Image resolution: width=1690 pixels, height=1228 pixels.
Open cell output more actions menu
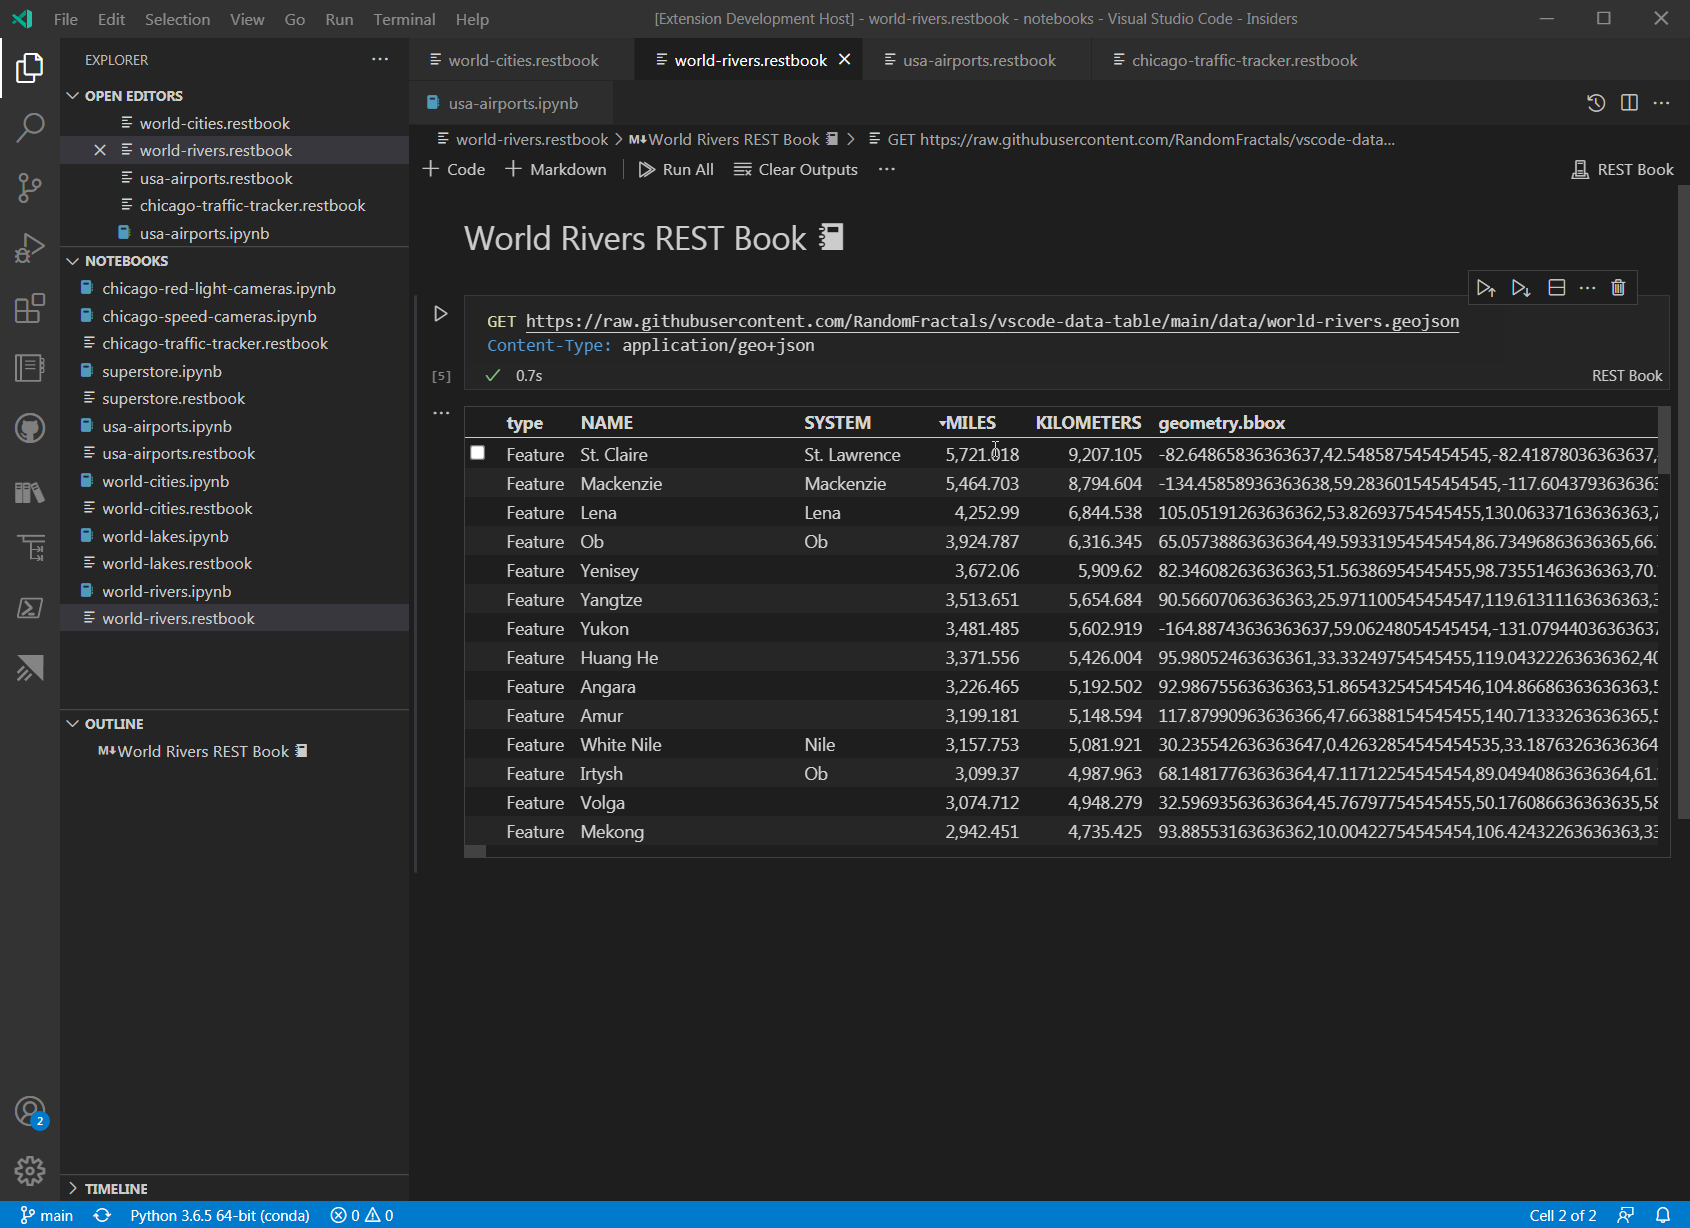[x=441, y=412]
